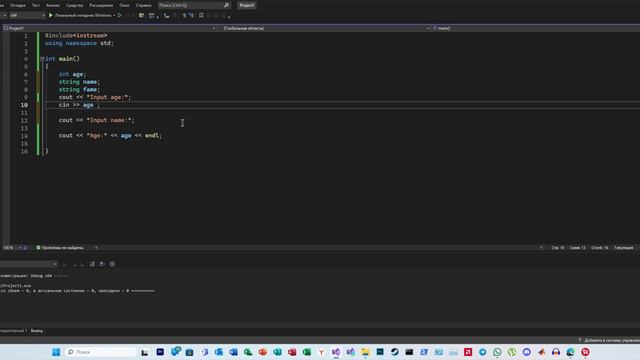Click 'using namespace std;' line
The height and width of the screenshot is (360, 640).
79,43
